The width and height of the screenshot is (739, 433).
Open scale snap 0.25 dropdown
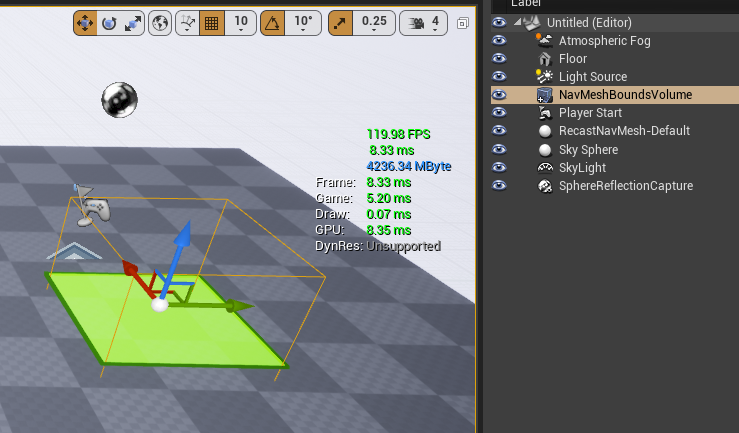coord(374,23)
